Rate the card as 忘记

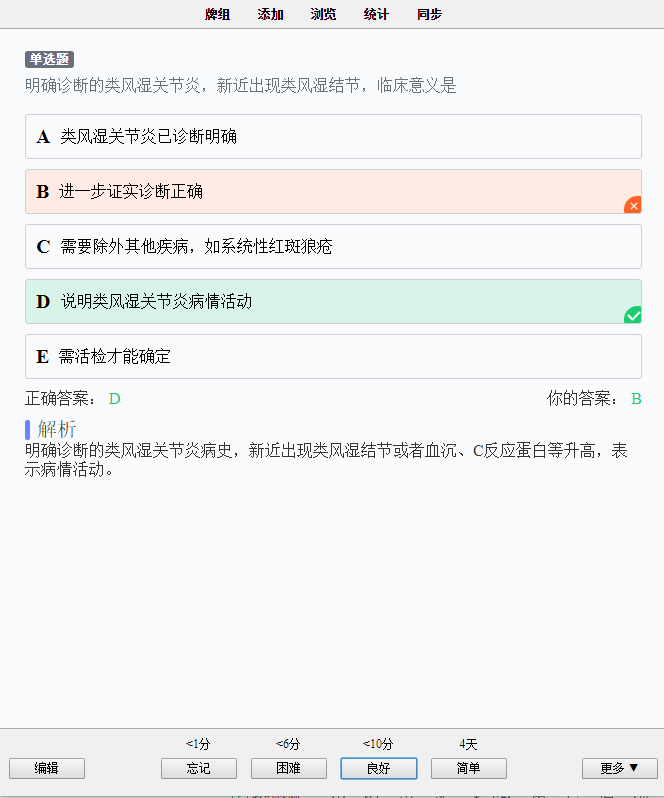pos(199,768)
